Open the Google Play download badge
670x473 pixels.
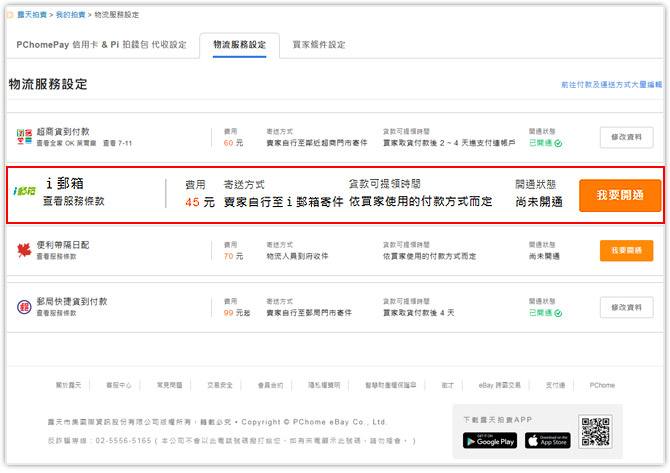(x=490, y=440)
